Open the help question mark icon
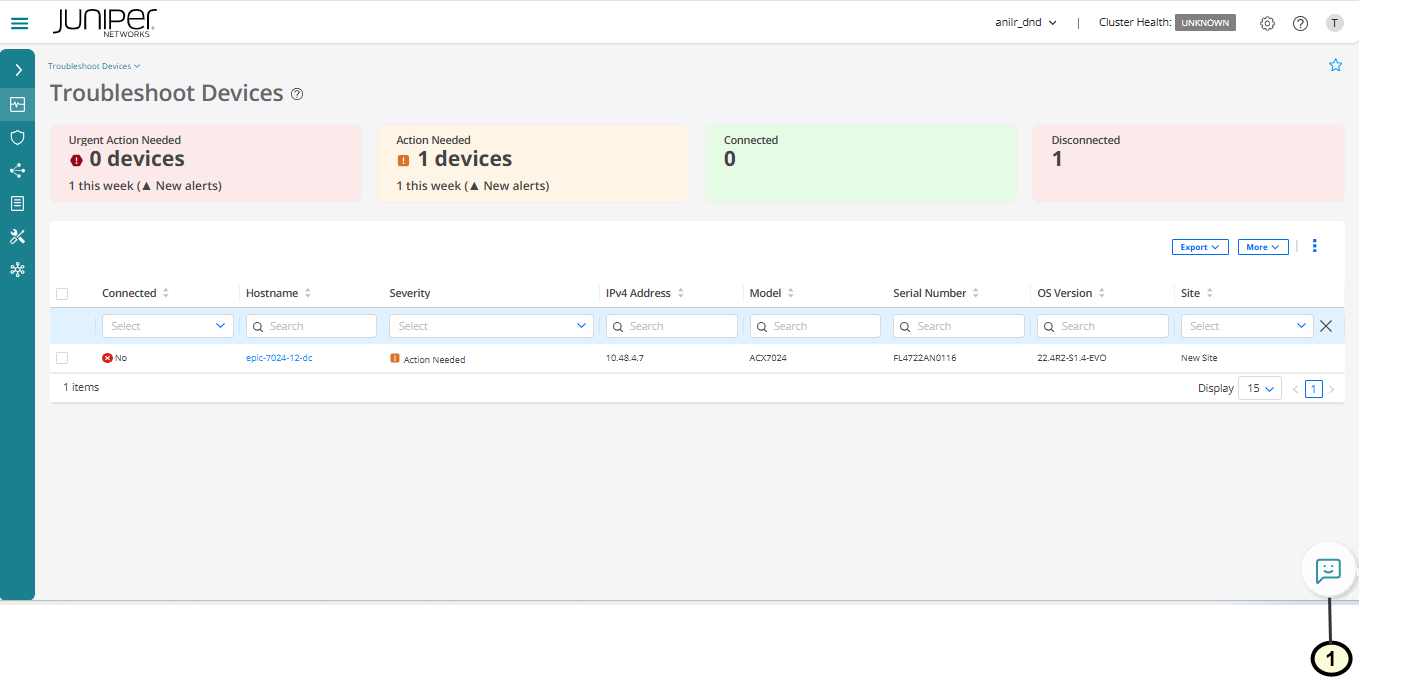Image resolution: width=1424 pixels, height=684 pixels. tap(1300, 23)
